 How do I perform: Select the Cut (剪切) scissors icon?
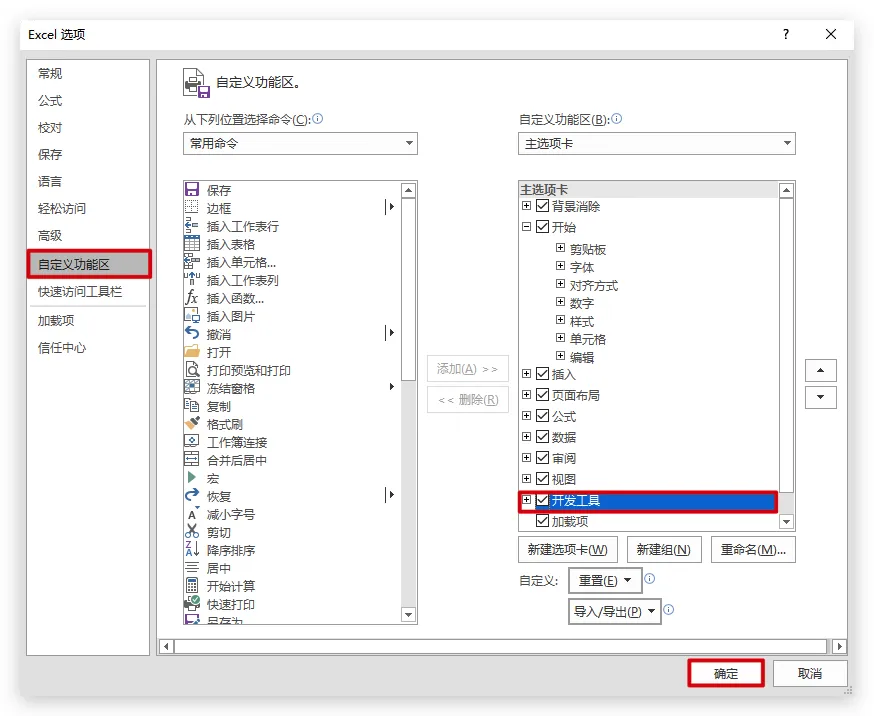[192, 531]
